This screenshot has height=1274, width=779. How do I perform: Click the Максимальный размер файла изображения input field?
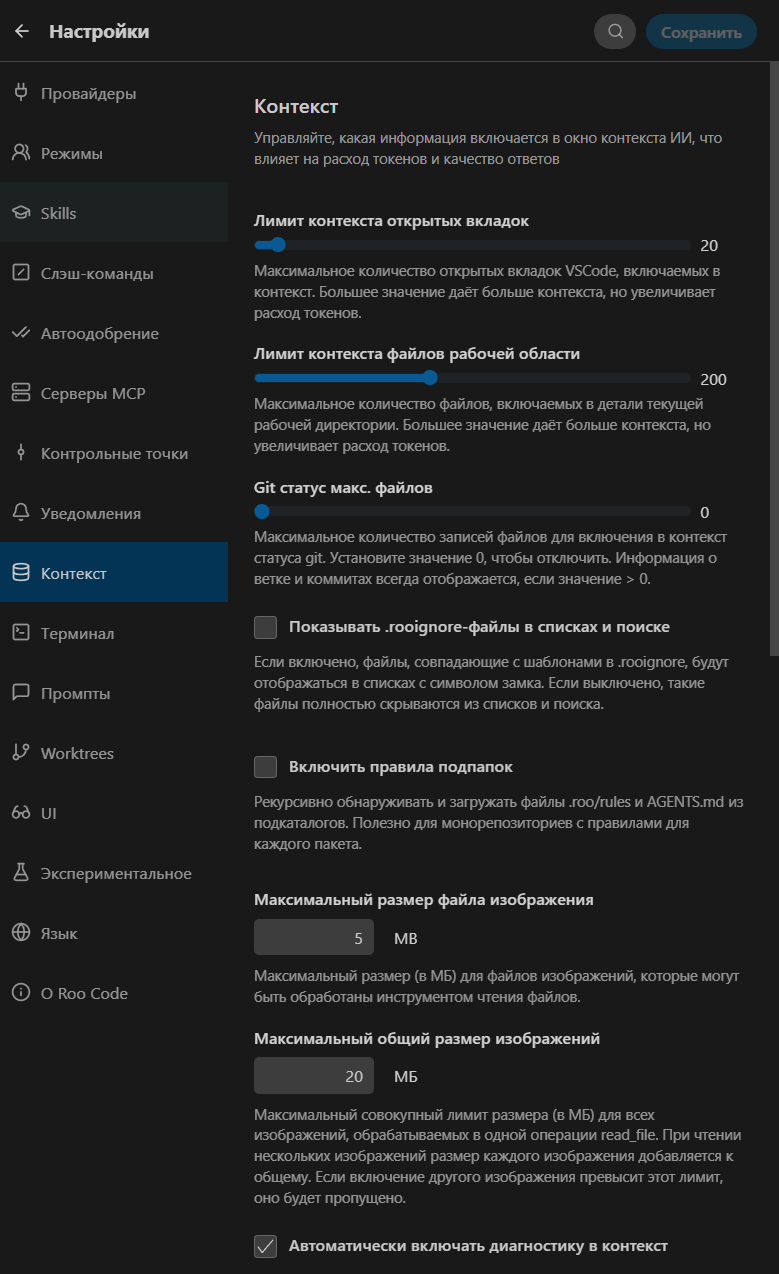point(314,938)
